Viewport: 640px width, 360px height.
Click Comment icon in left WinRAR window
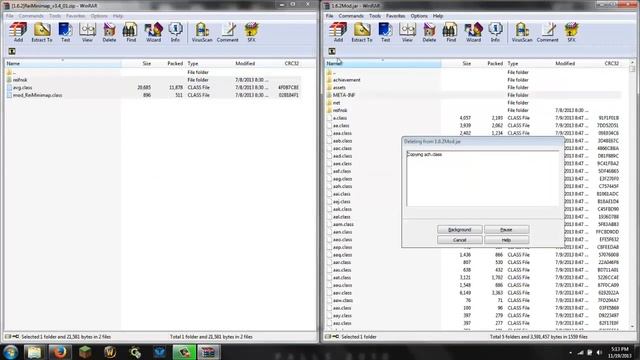point(227,32)
